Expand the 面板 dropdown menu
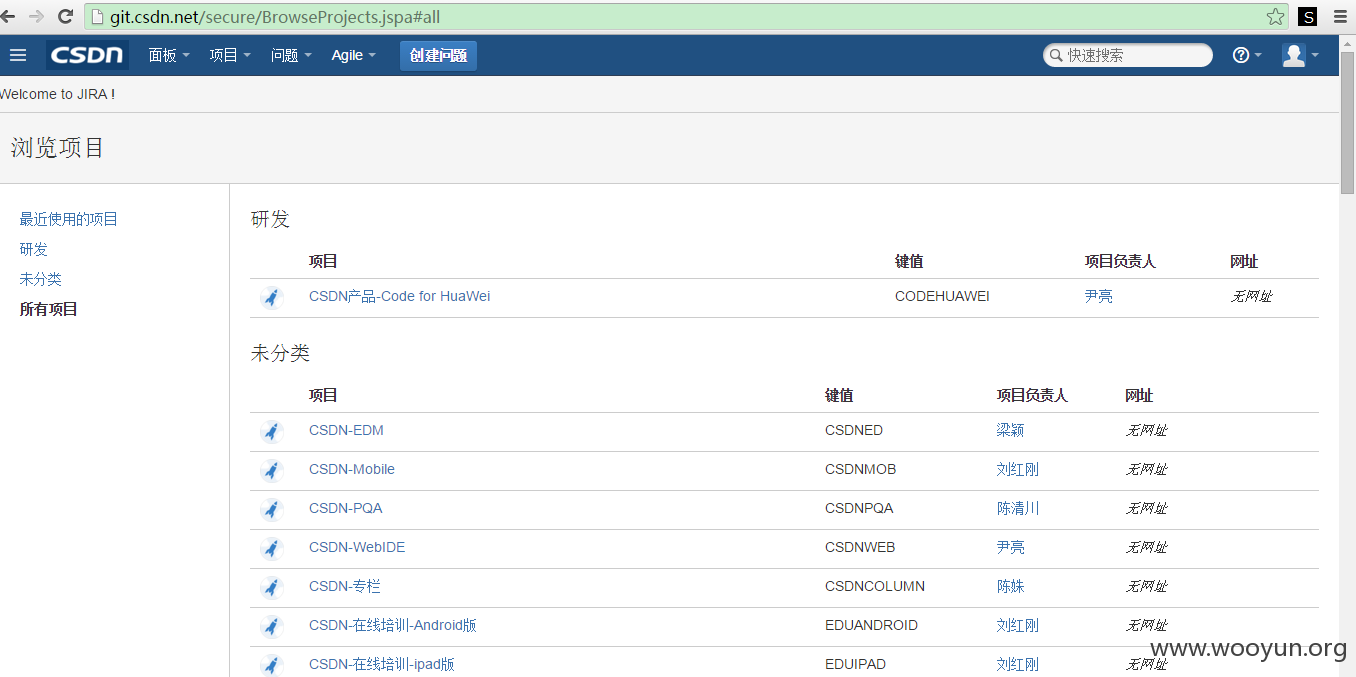1356x677 pixels. click(169, 55)
